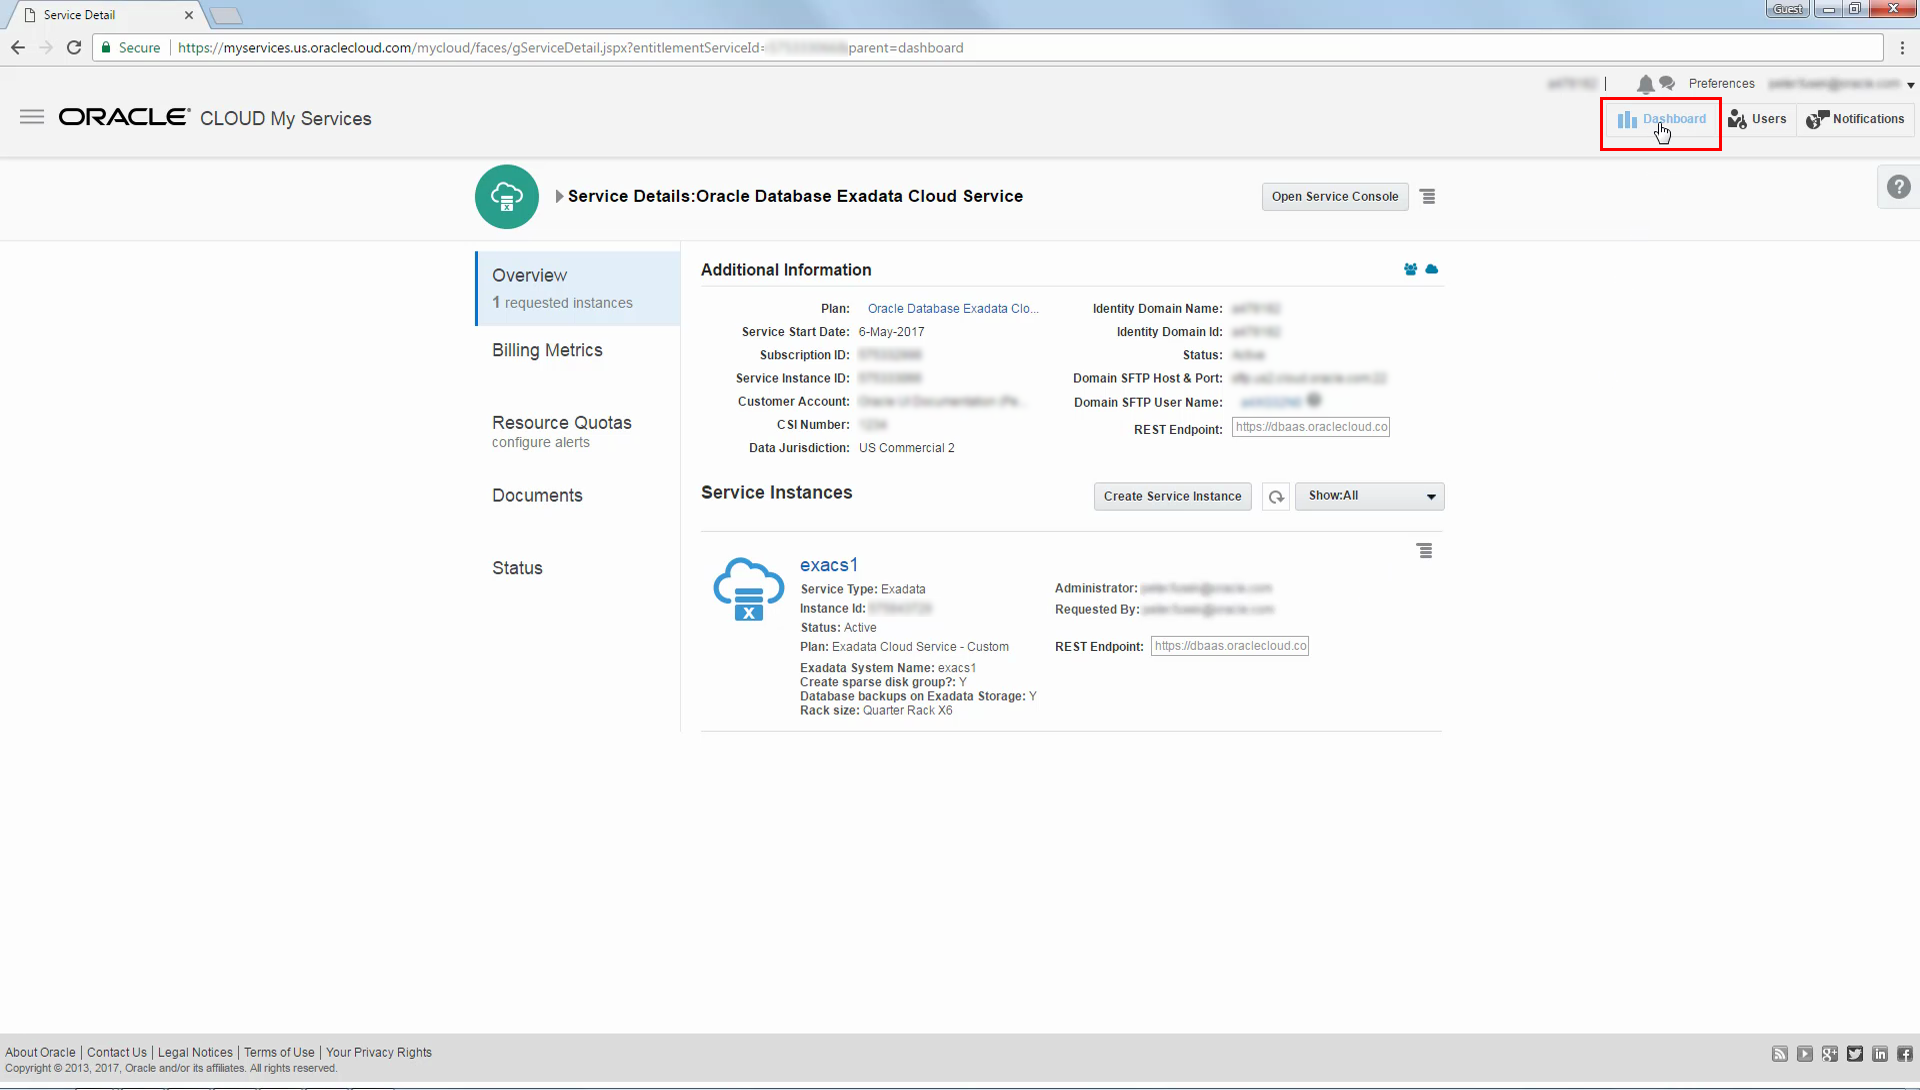Open the exacs1 instance action menu

click(x=1425, y=551)
